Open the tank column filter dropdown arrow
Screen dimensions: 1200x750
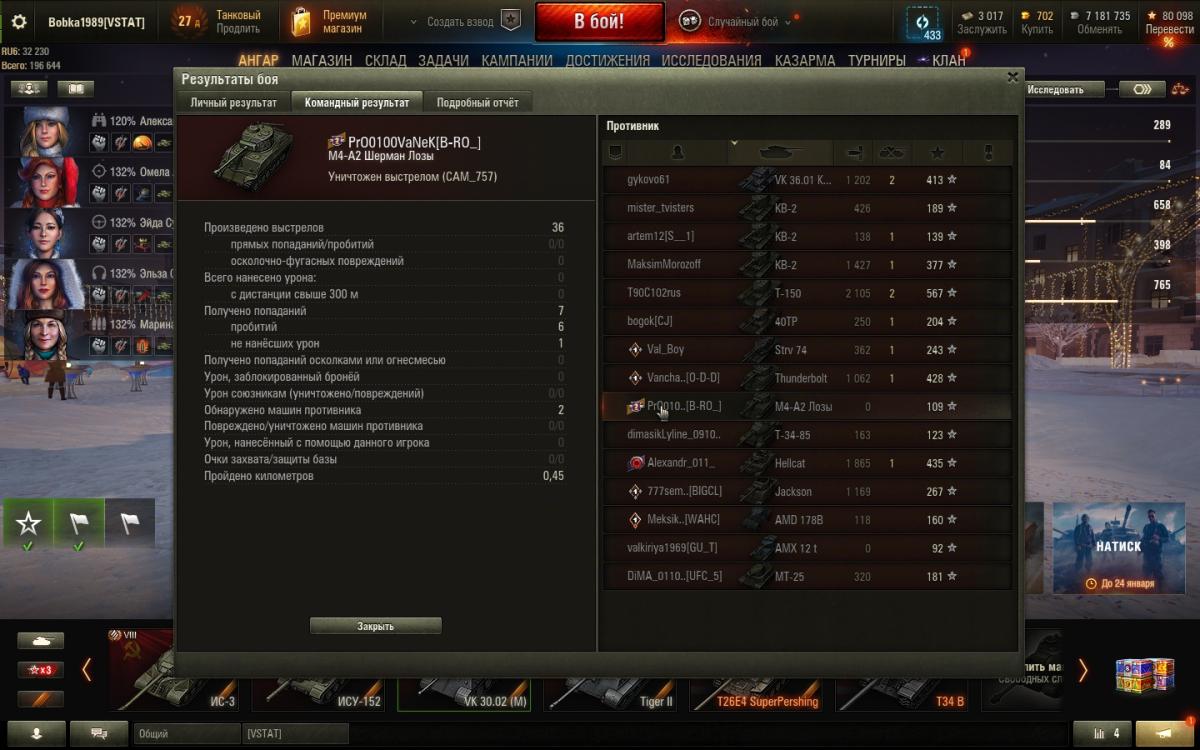(734, 145)
